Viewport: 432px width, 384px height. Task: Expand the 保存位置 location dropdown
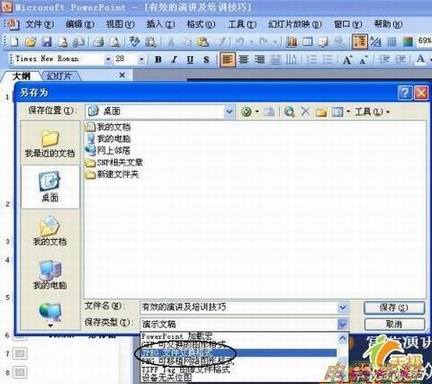coord(229,111)
